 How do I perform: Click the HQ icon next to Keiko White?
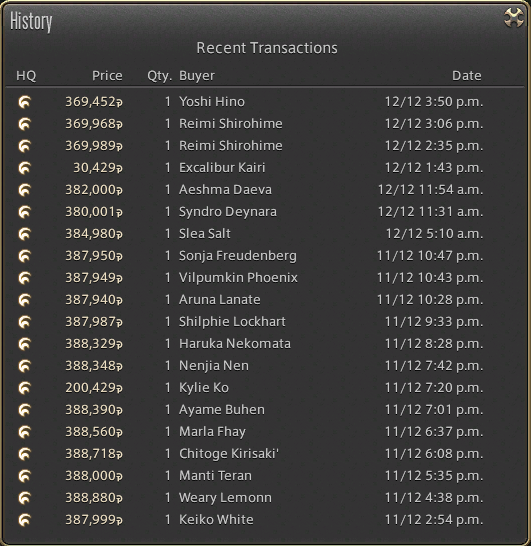click(25, 520)
